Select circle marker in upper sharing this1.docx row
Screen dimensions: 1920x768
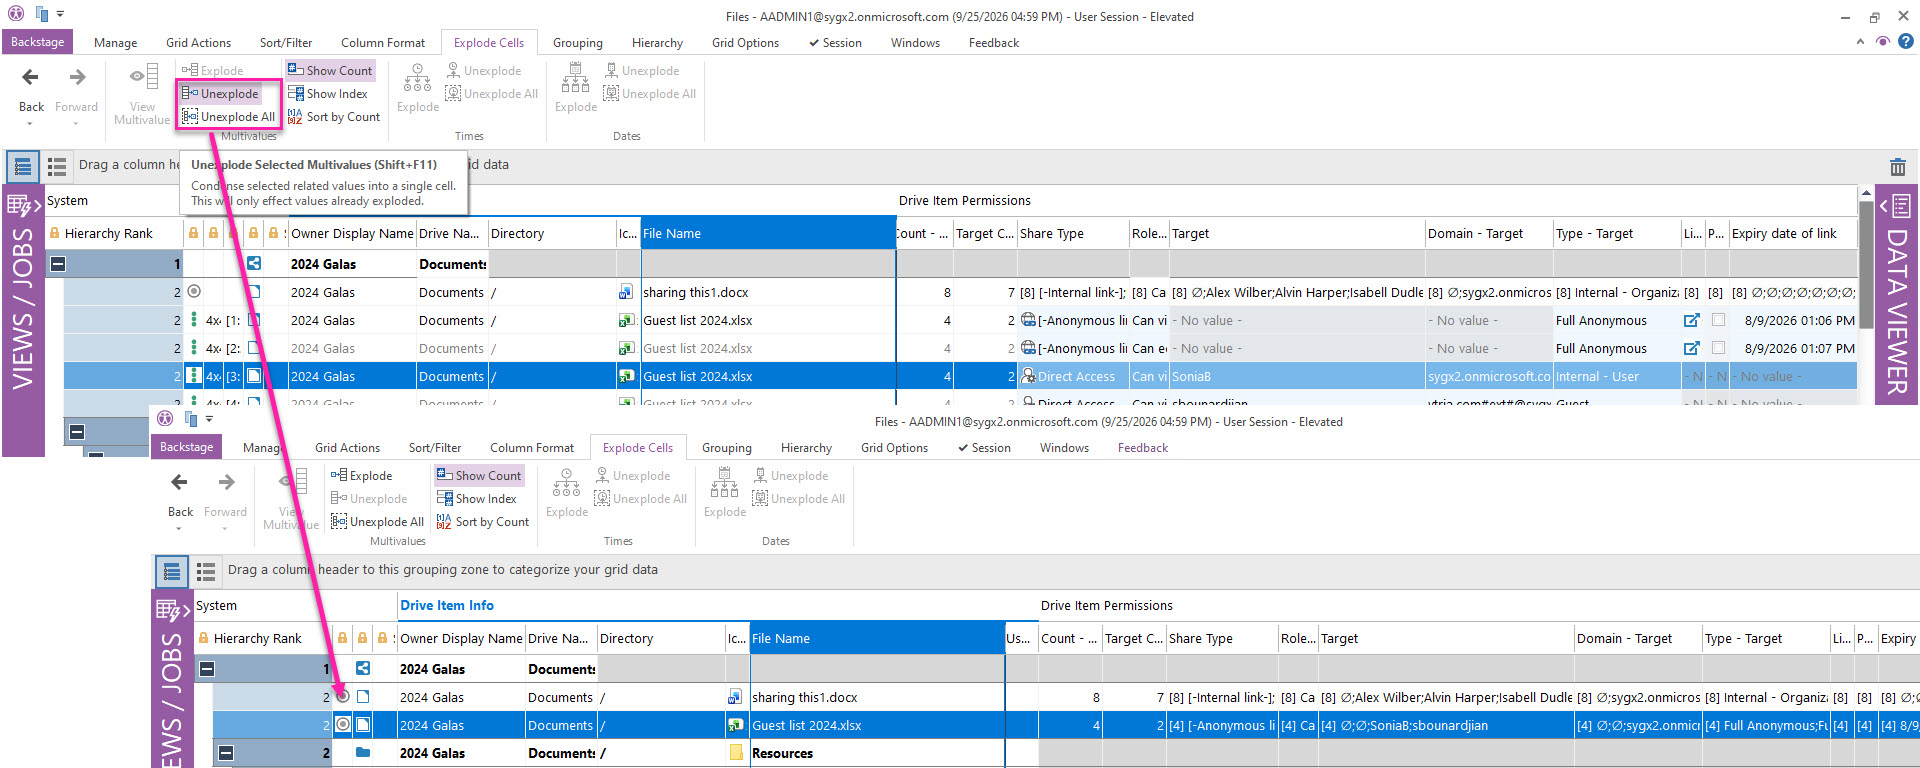click(194, 292)
